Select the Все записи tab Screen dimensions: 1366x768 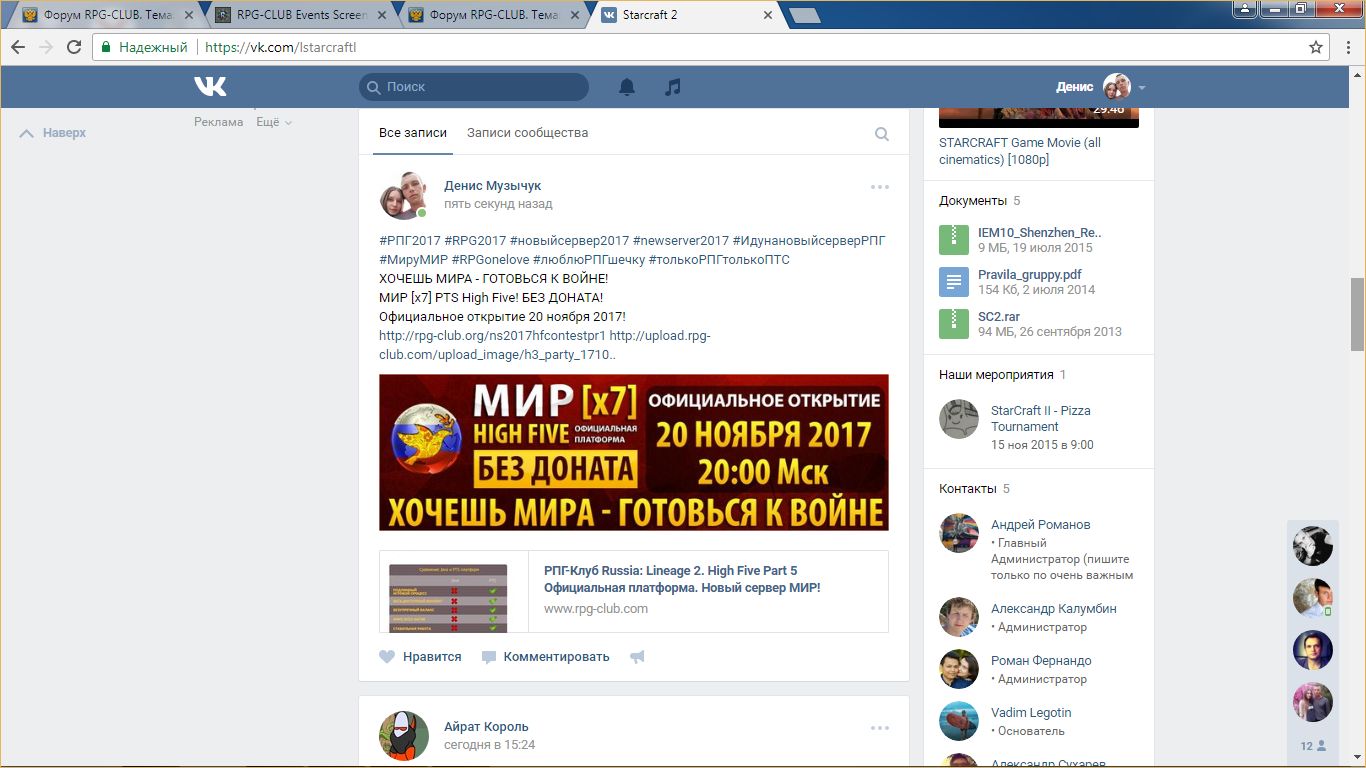point(412,133)
